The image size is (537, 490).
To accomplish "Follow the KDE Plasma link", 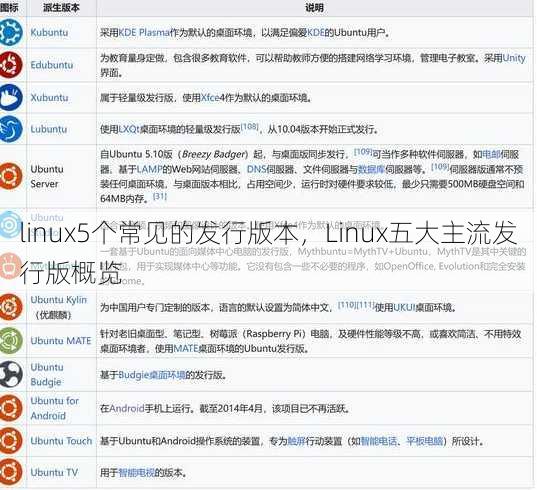I will point(144,33).
